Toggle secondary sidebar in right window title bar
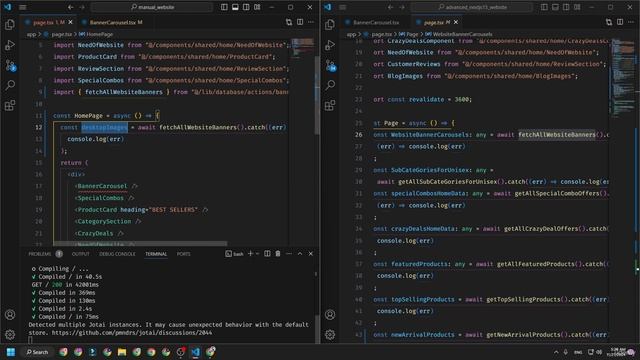Viewport: 640px width, 360px height. tap(566, 7)
